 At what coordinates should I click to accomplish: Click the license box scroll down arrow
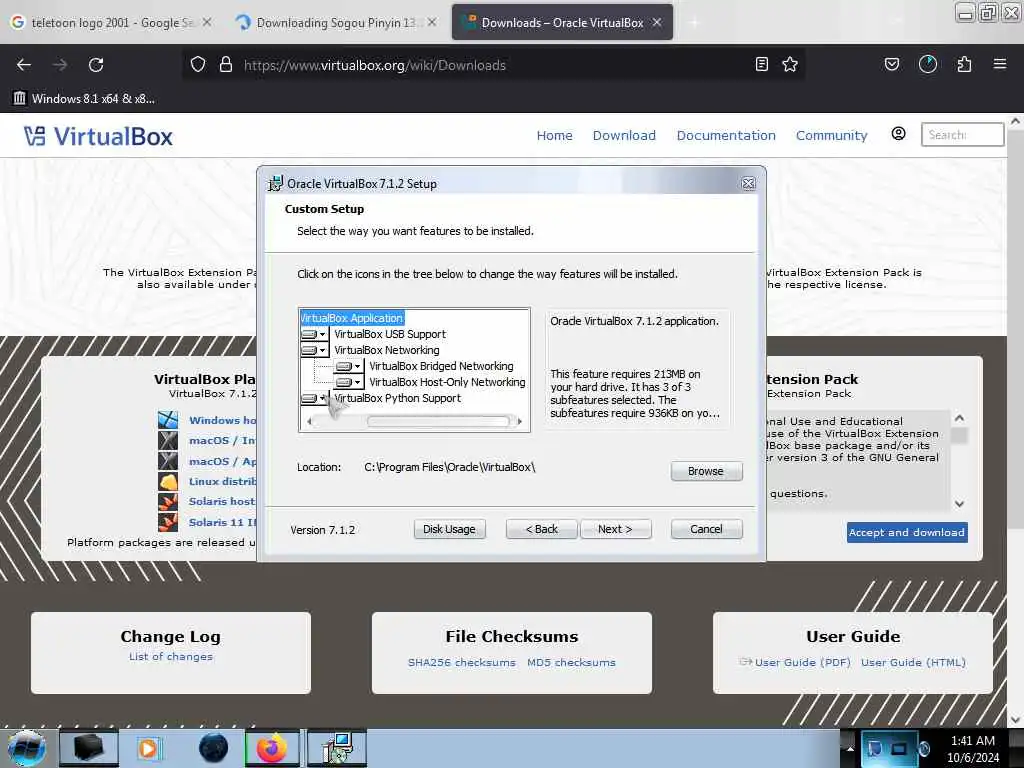(959, 504)
